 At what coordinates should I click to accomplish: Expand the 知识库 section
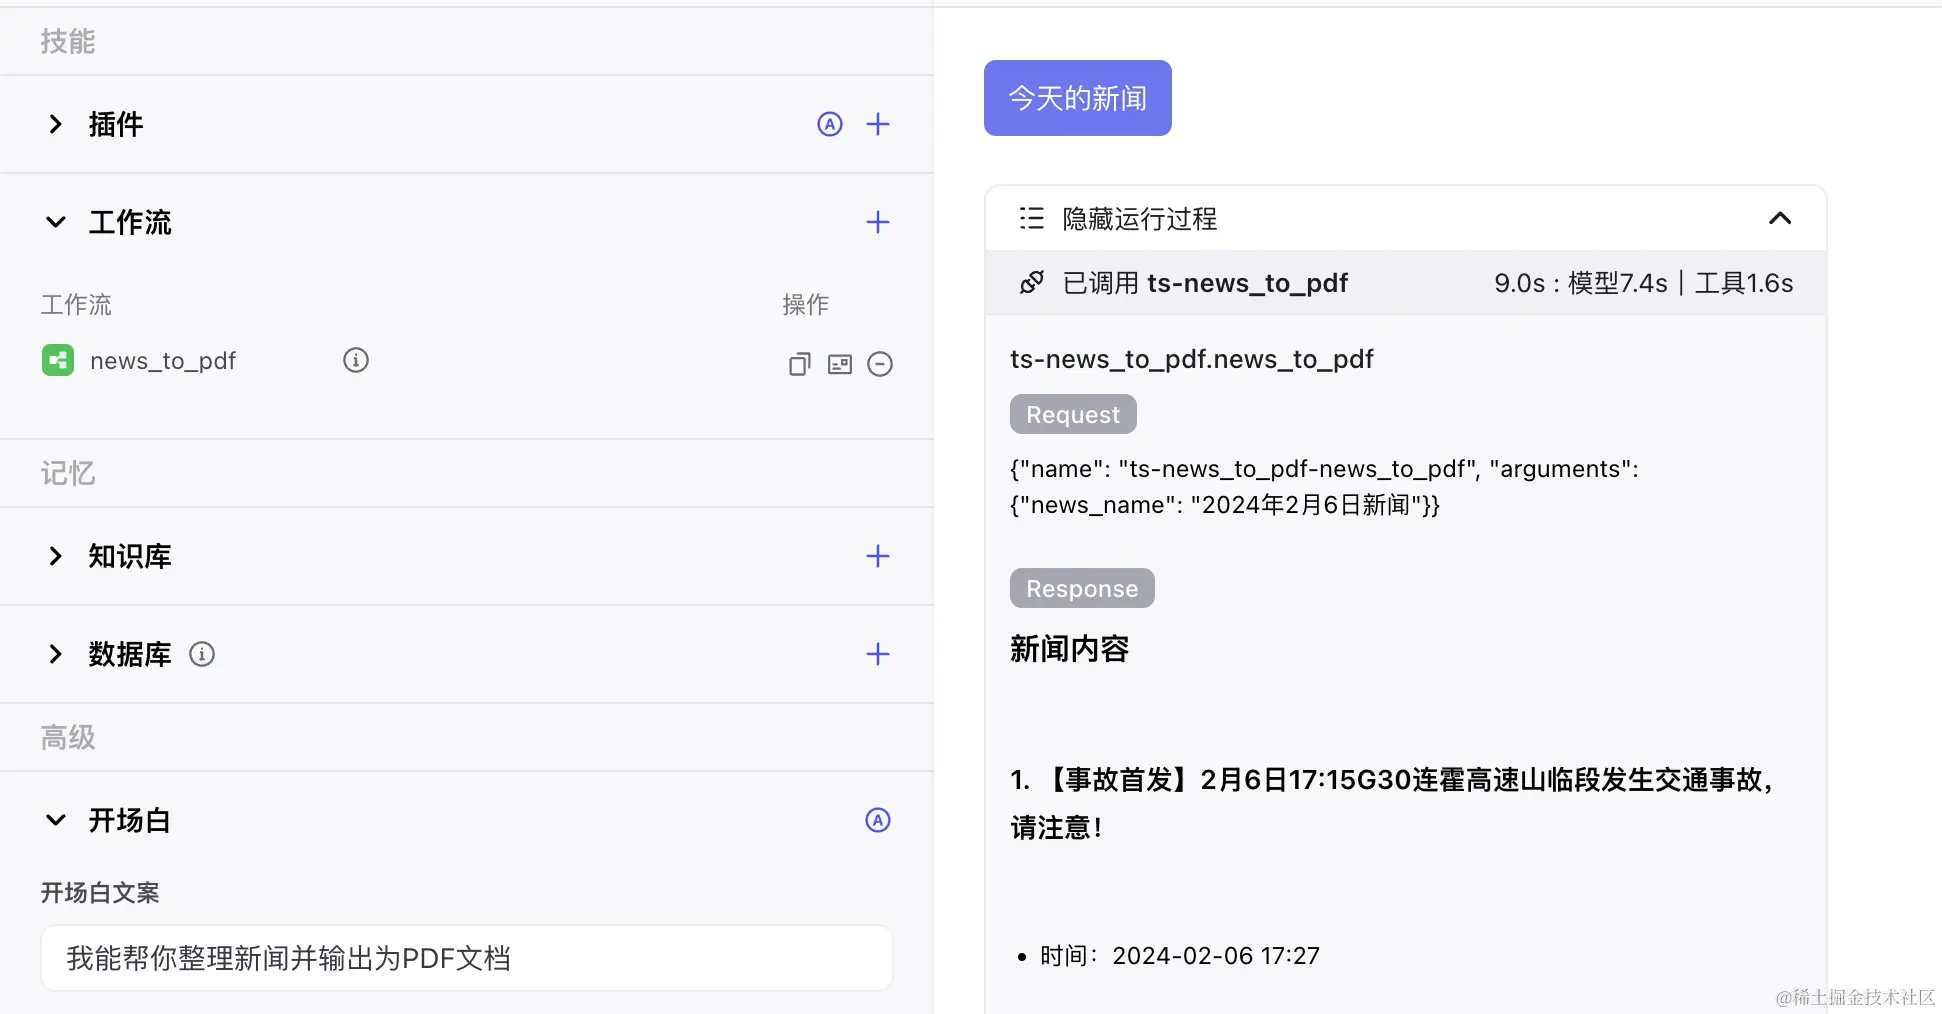pos(56,556)
